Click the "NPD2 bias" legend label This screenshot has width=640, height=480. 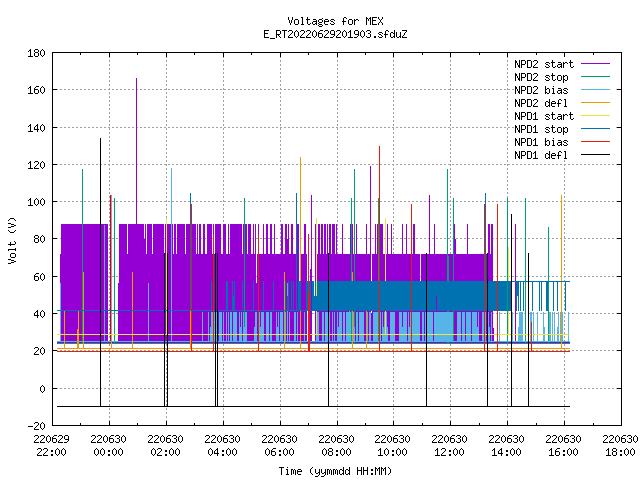541,90
